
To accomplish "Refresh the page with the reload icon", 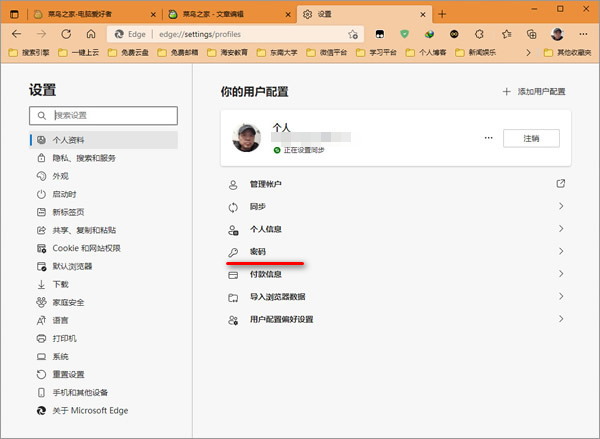I will [66, 33].
